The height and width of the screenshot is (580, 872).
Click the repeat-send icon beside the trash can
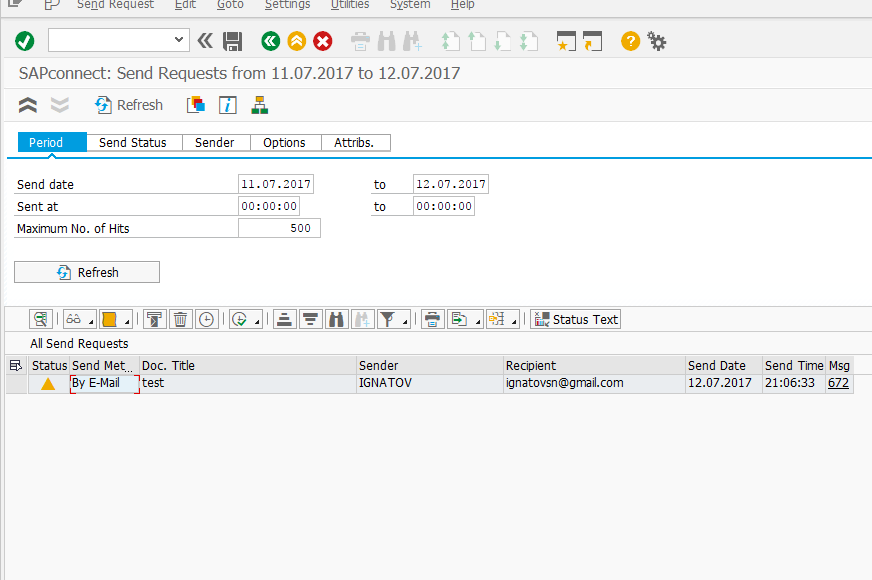[x=155, y=319]
